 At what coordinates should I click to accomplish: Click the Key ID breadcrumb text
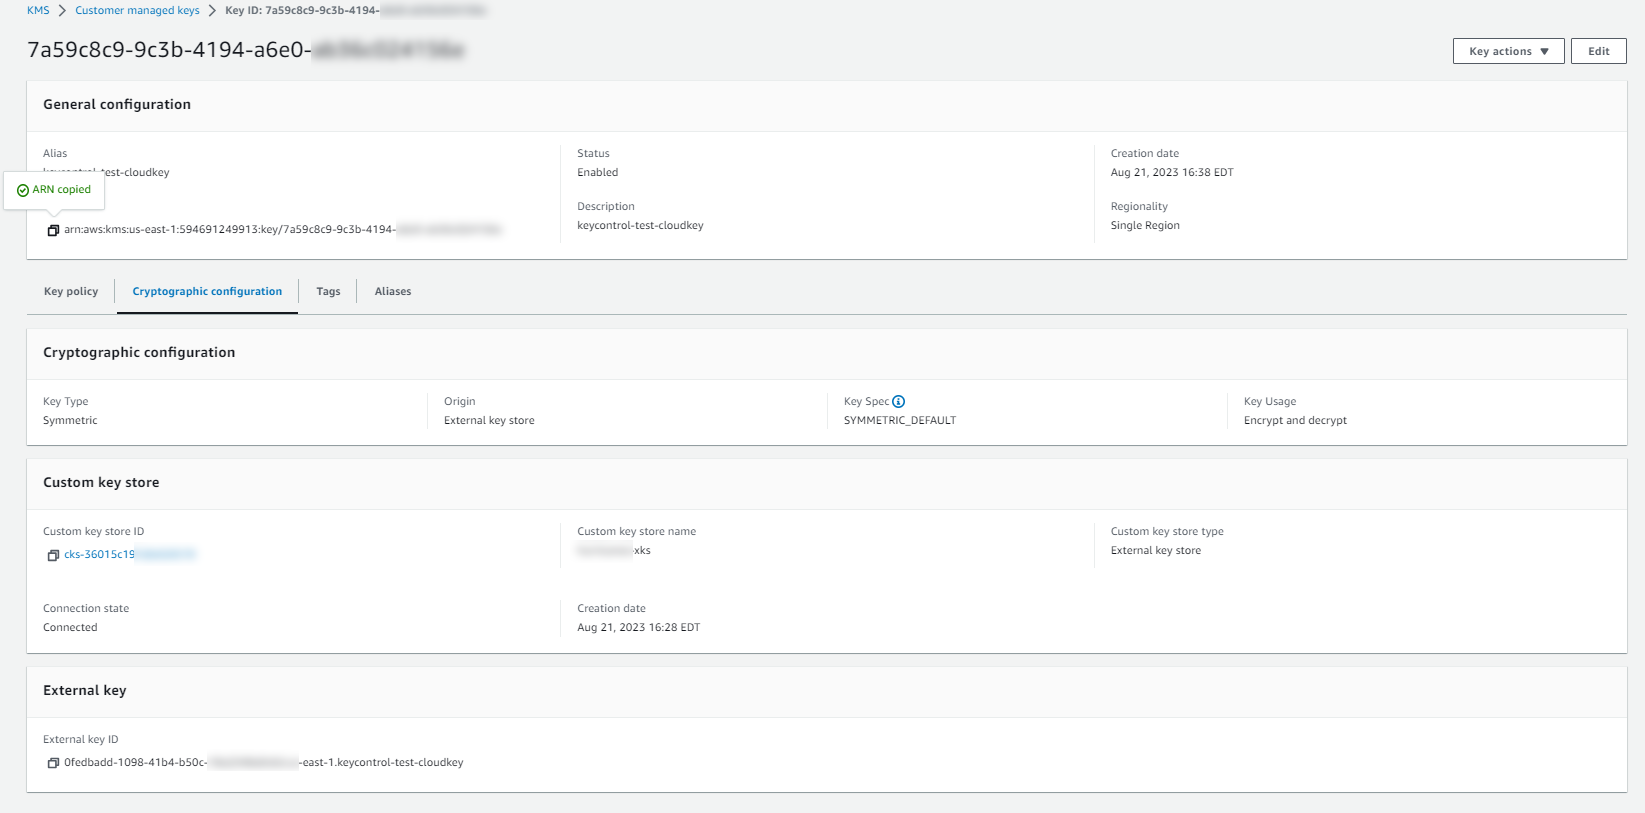pyautogui.click(x=355, y=10)
